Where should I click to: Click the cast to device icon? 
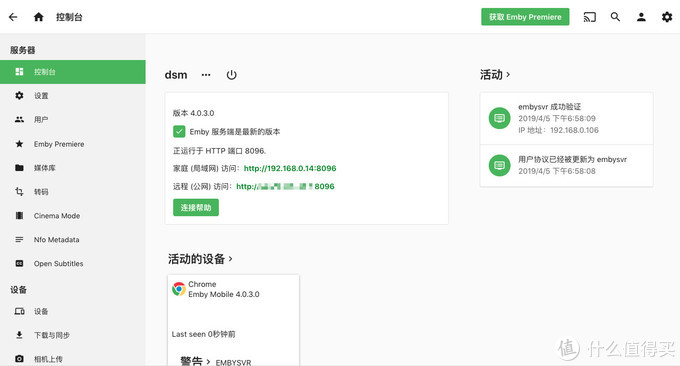[x=589, y=17]
